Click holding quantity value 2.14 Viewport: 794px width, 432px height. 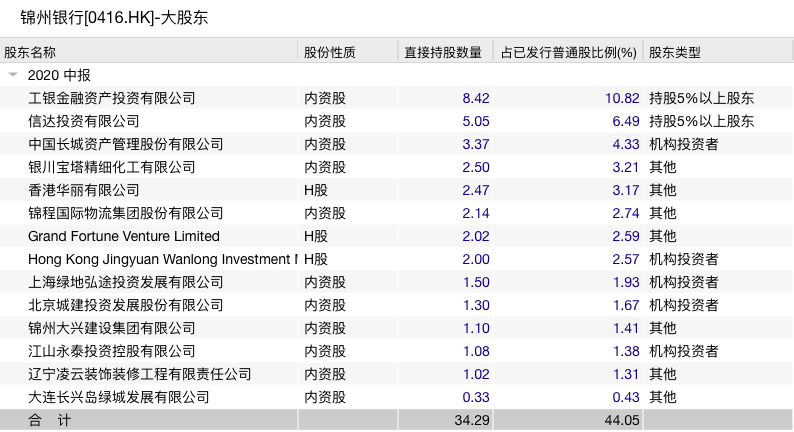(x=475, y=213)
